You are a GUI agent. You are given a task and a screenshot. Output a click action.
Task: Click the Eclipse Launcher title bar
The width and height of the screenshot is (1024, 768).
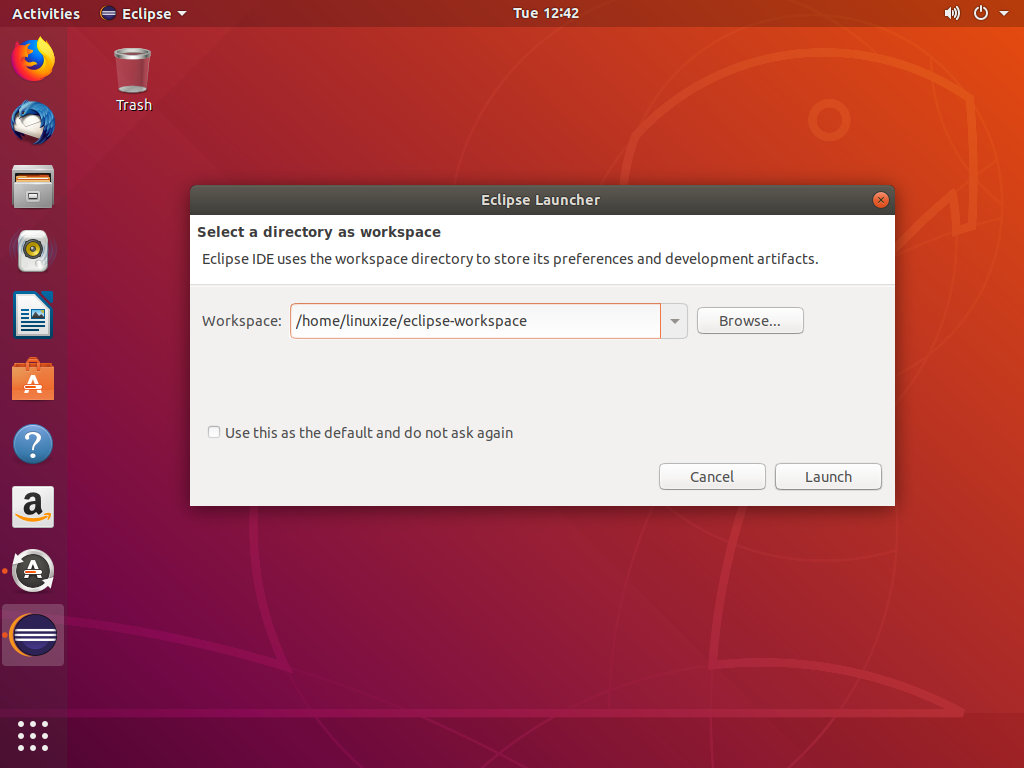[x=541, y=200]
